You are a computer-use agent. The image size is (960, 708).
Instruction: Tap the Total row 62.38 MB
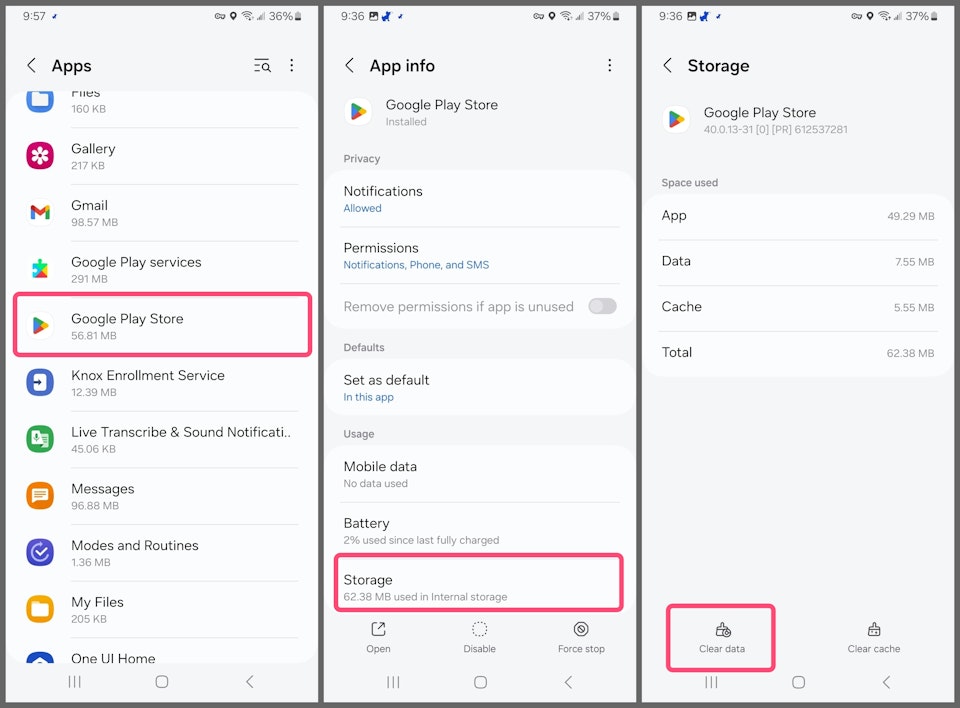click(798, 353)
